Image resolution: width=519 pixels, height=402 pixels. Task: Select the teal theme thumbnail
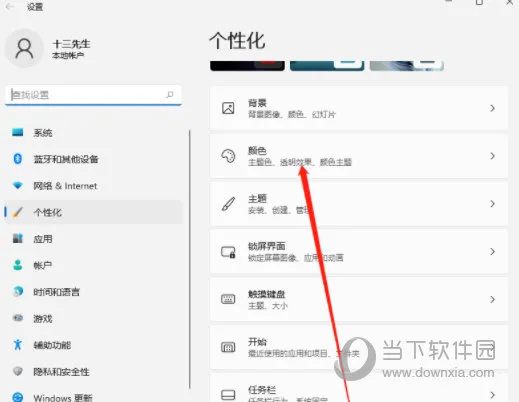(327, 66)
